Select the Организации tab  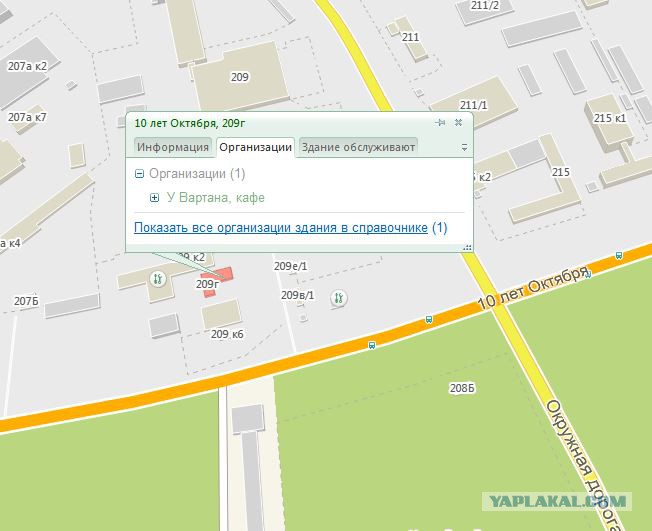point(255,147)
